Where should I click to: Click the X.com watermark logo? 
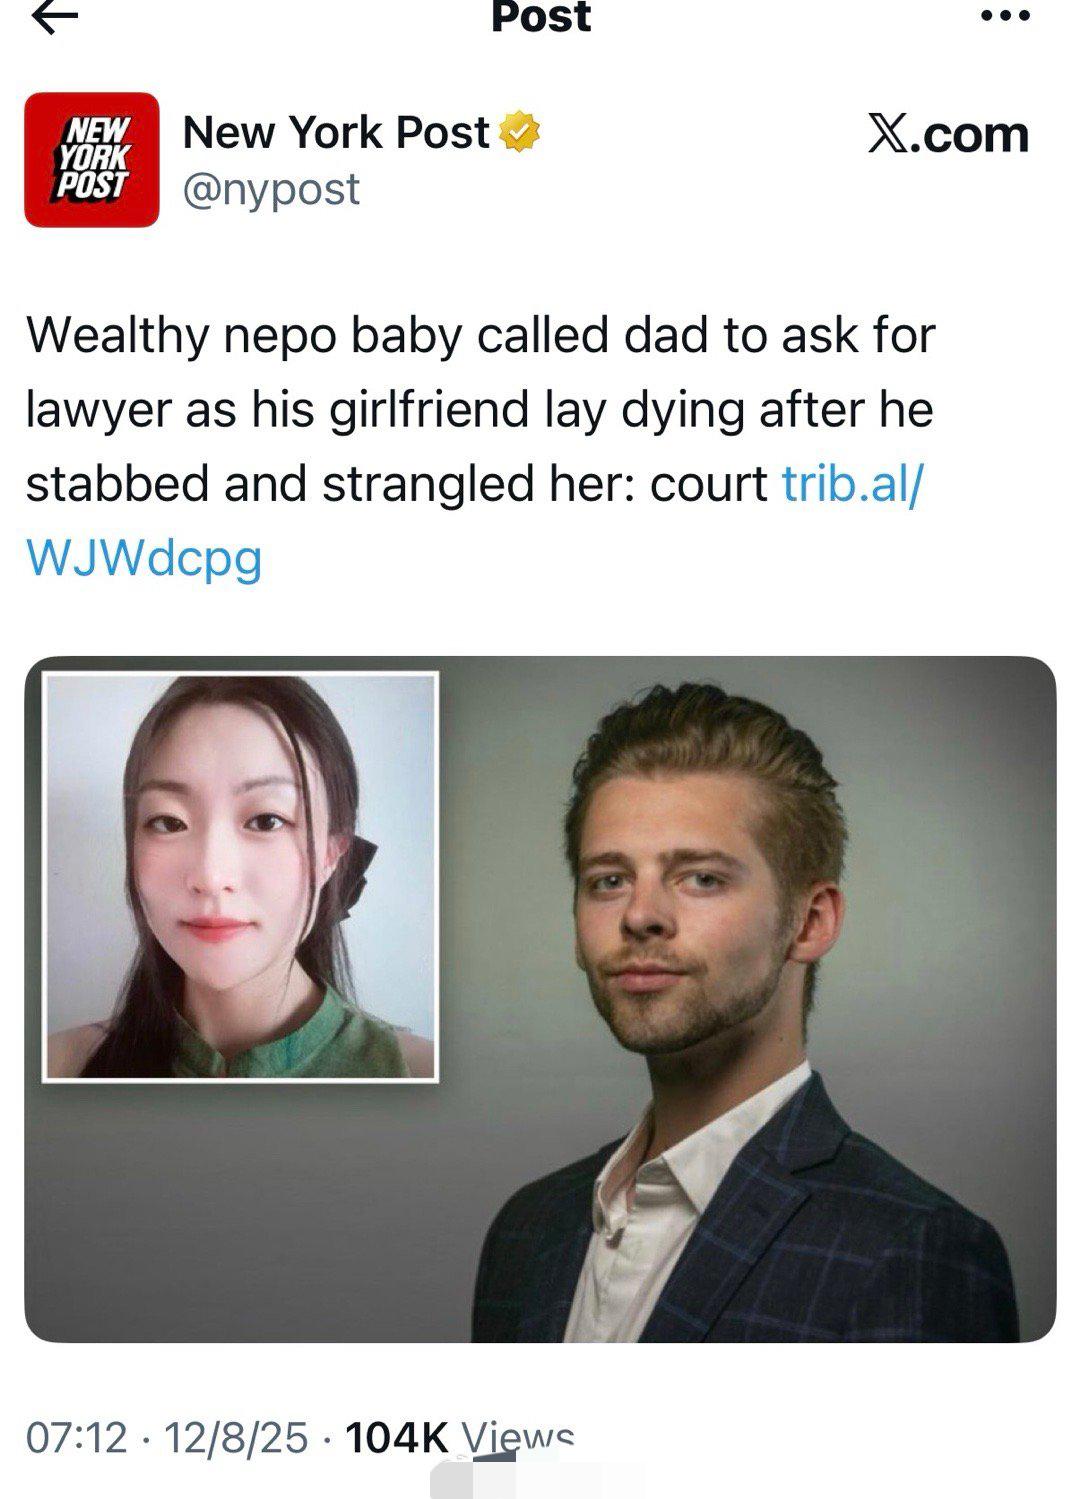[x=948, y=134]
